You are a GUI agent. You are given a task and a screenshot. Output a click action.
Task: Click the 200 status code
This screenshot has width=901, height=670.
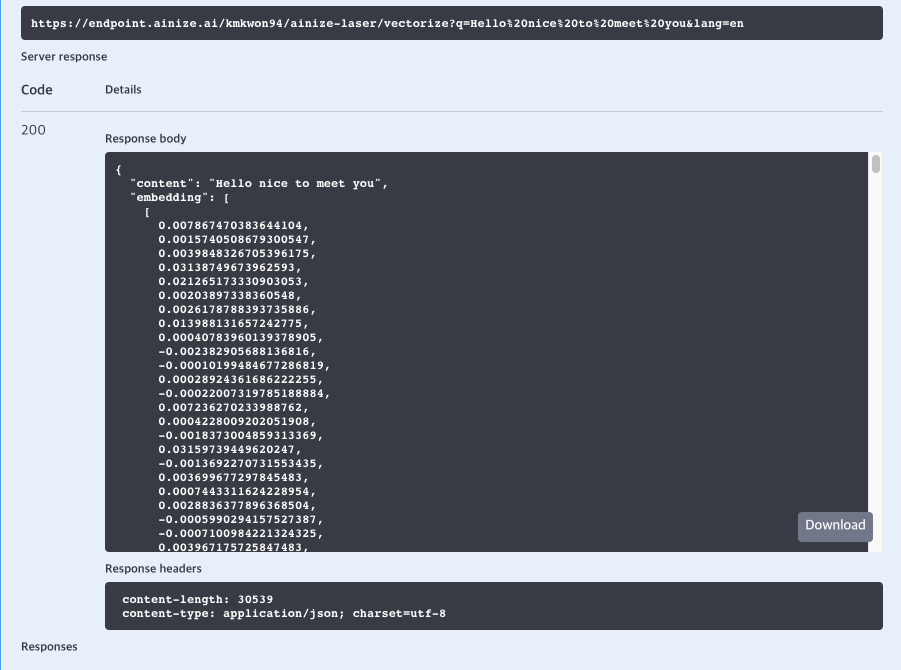[33, 130]
